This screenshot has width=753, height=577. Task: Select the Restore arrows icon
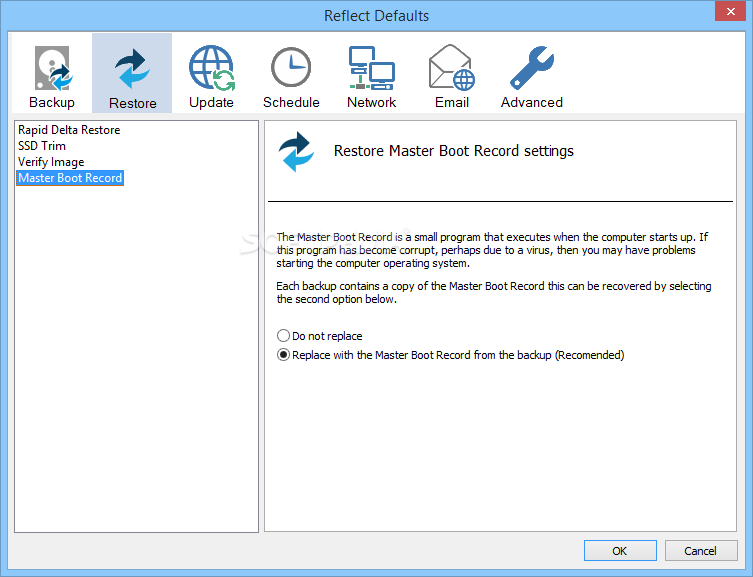click(133, 69)
